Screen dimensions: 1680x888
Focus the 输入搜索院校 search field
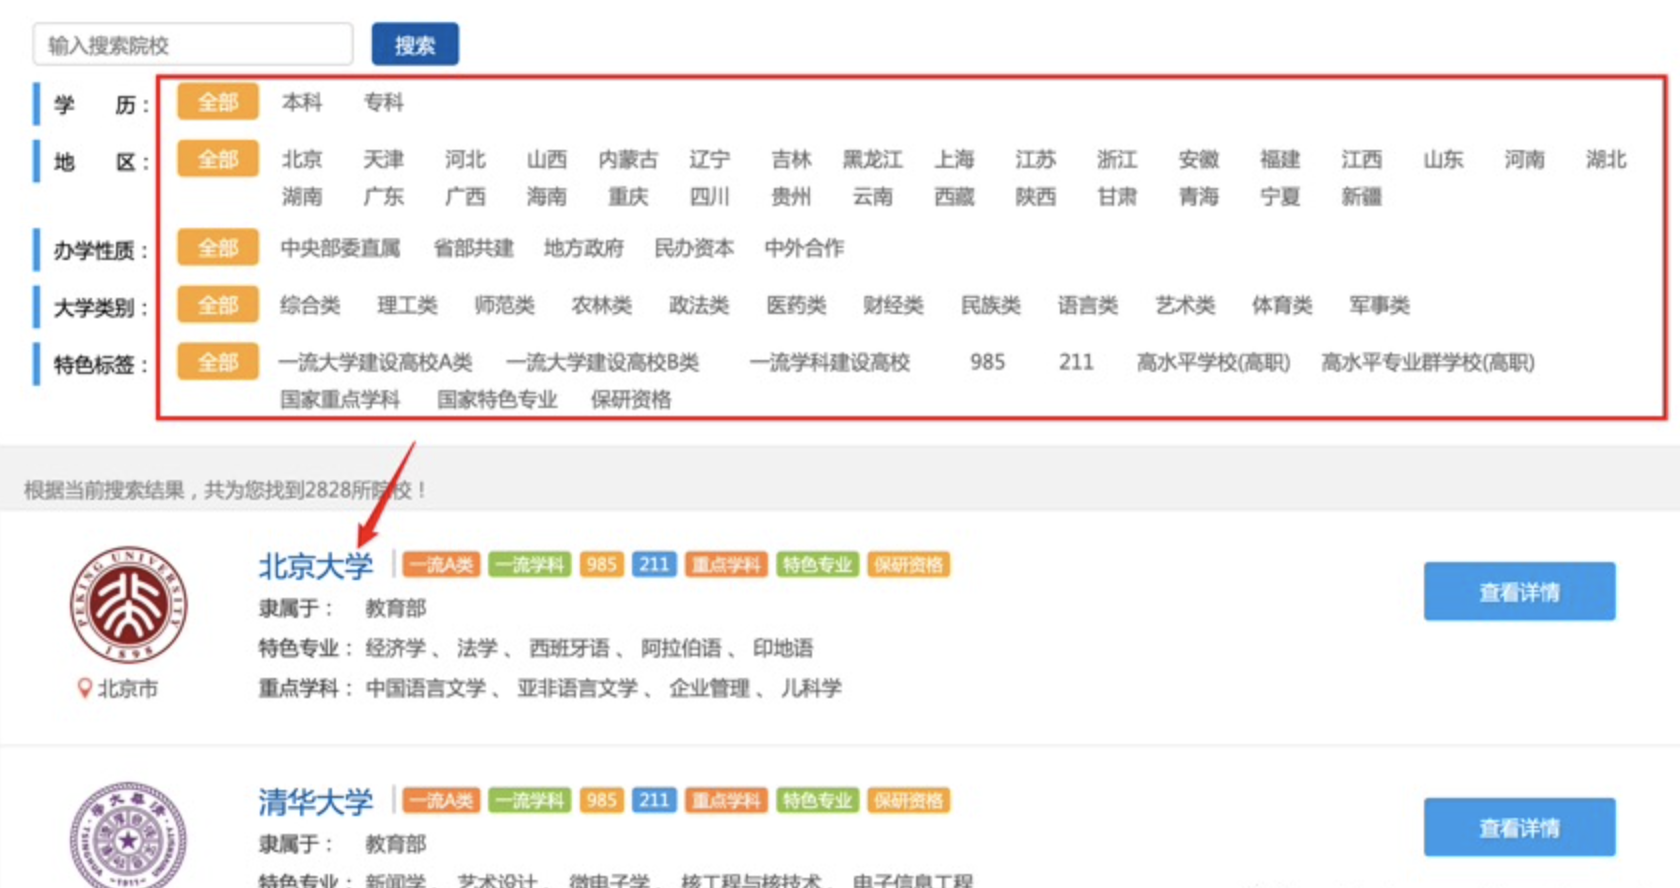click(x=193, y=45)
